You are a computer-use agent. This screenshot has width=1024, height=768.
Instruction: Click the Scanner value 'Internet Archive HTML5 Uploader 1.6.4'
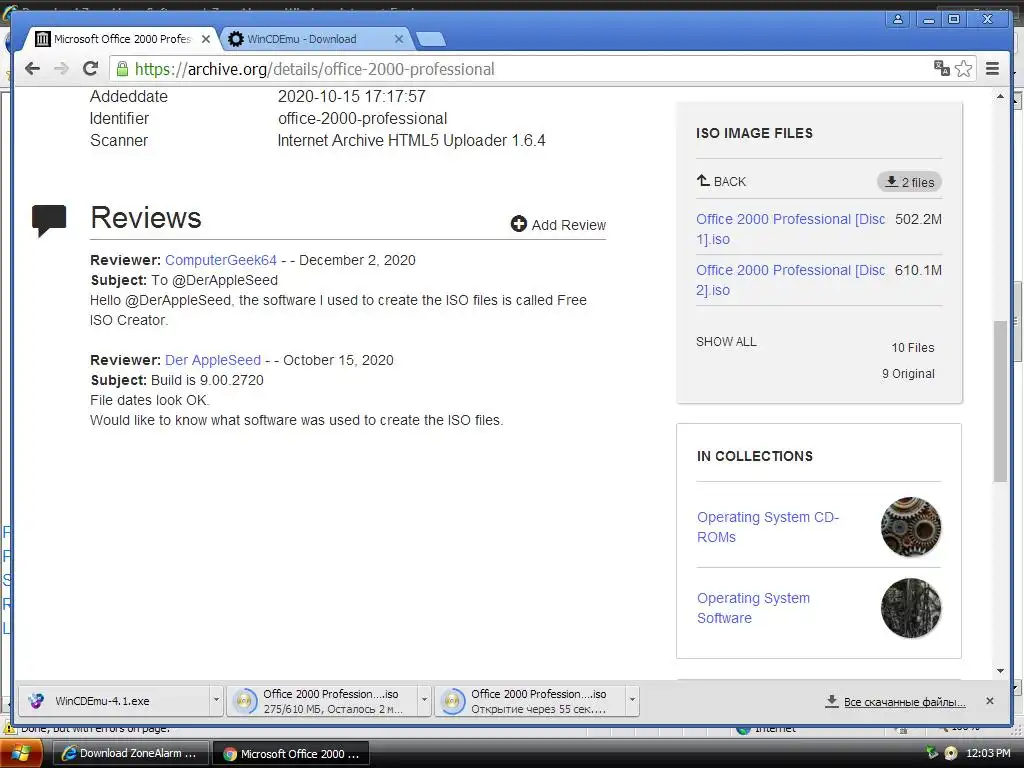(x=411, y=140)
